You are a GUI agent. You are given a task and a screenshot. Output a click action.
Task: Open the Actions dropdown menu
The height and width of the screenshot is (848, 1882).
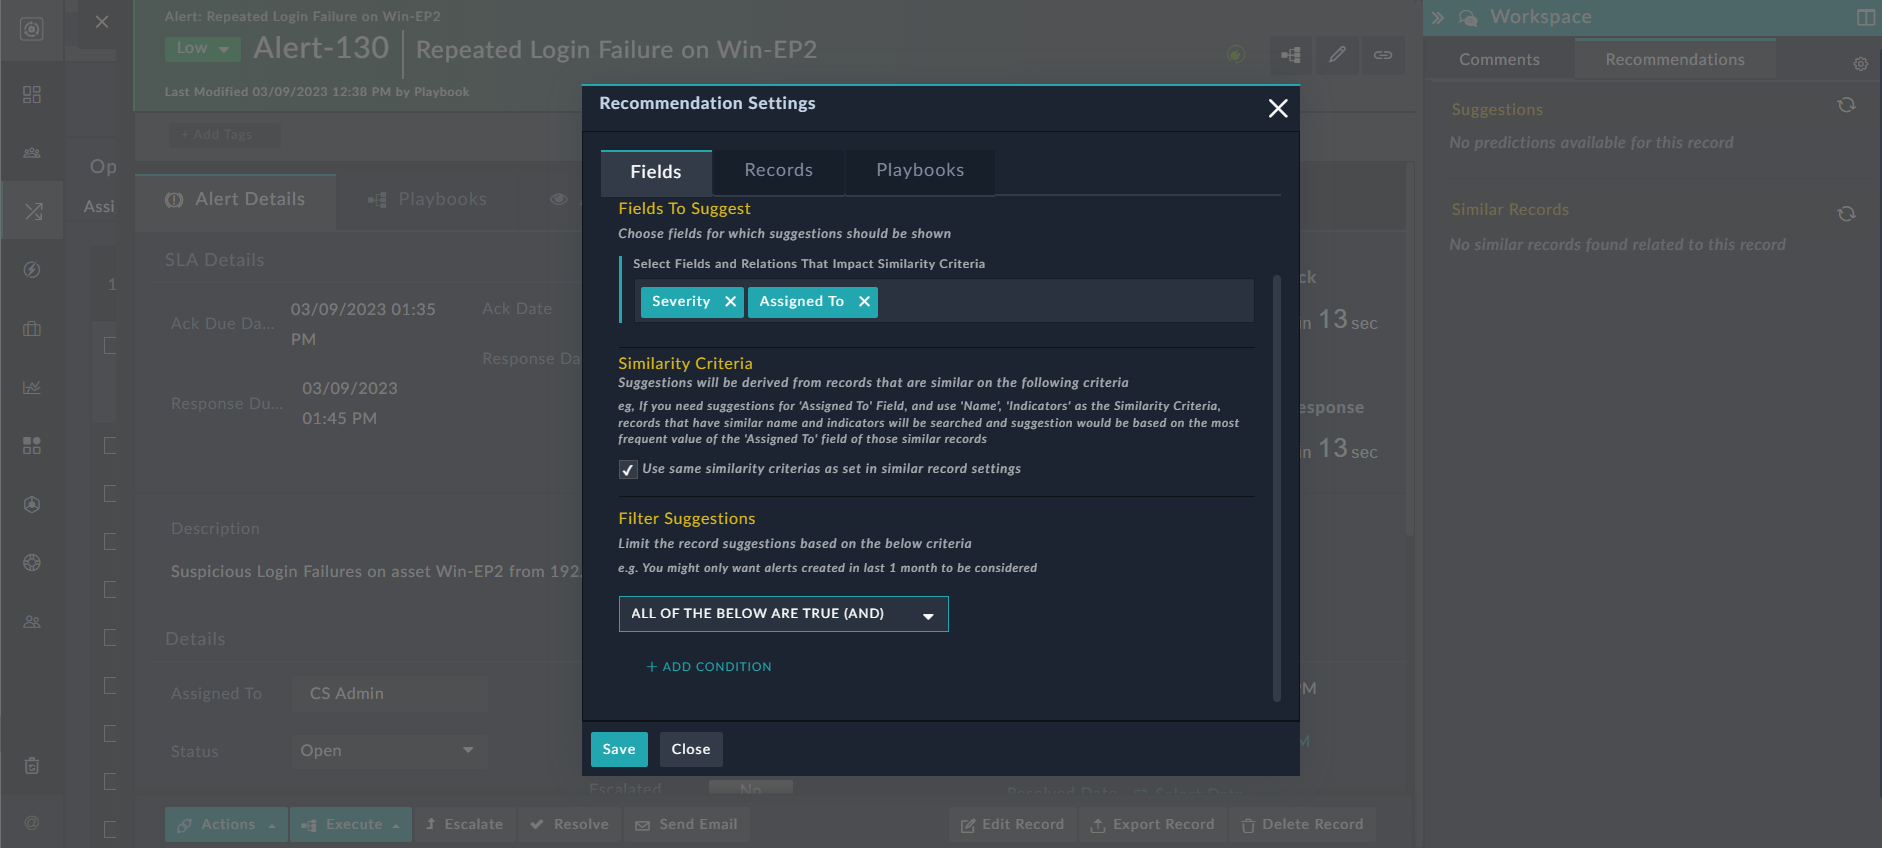click(226, 825)
